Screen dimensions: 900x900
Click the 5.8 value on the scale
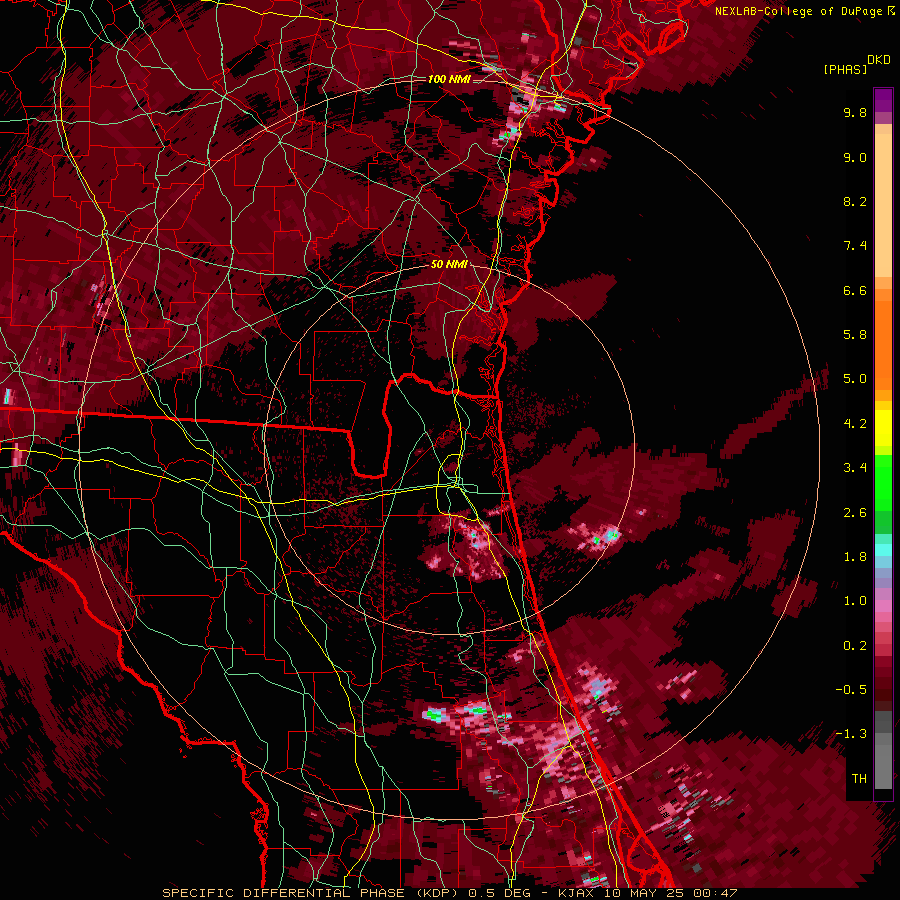coord(855,335)
